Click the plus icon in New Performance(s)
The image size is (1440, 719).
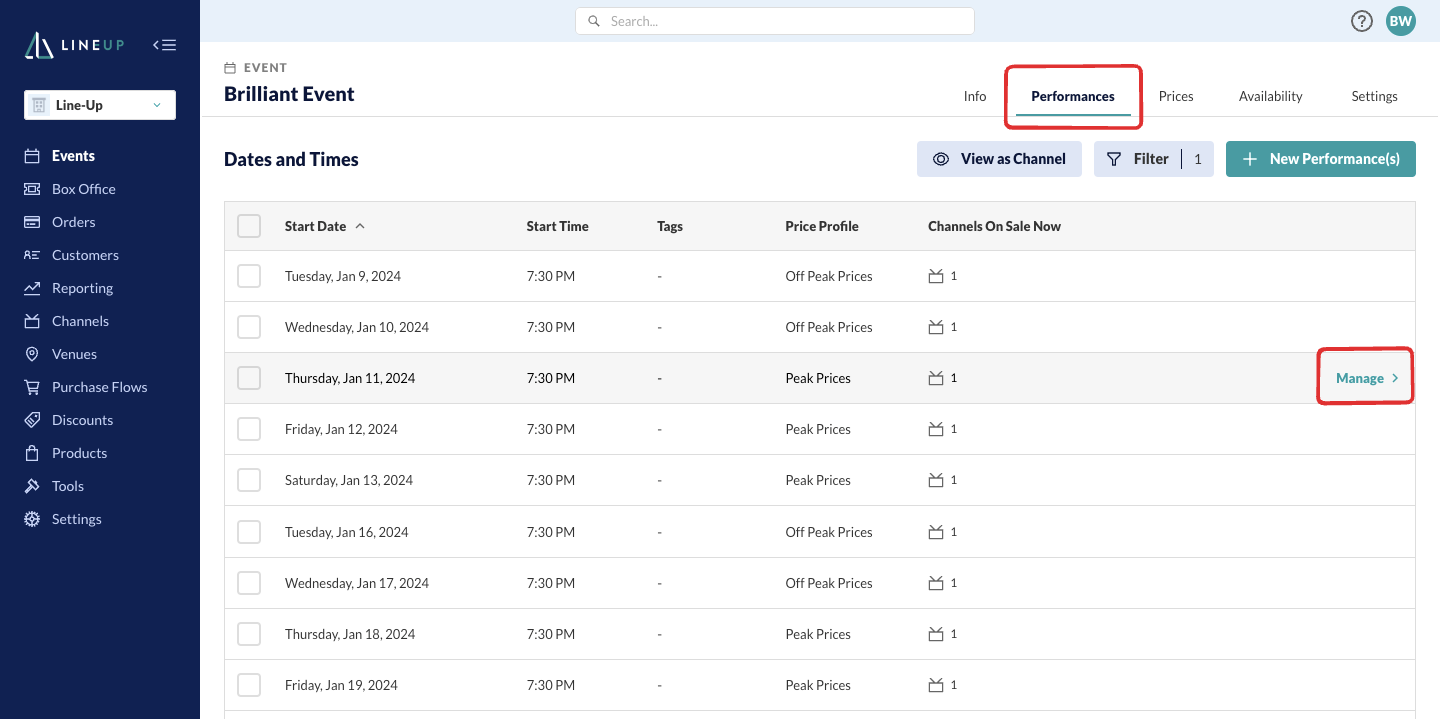[1249, 159]
